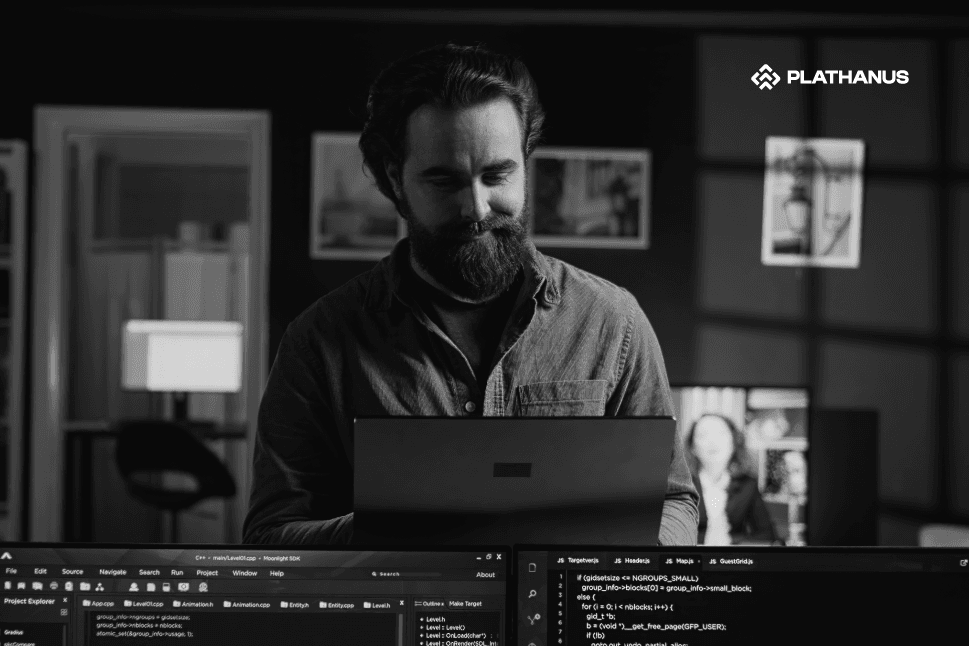Click the Moonlight SDK logo icon

click(7, 556)
